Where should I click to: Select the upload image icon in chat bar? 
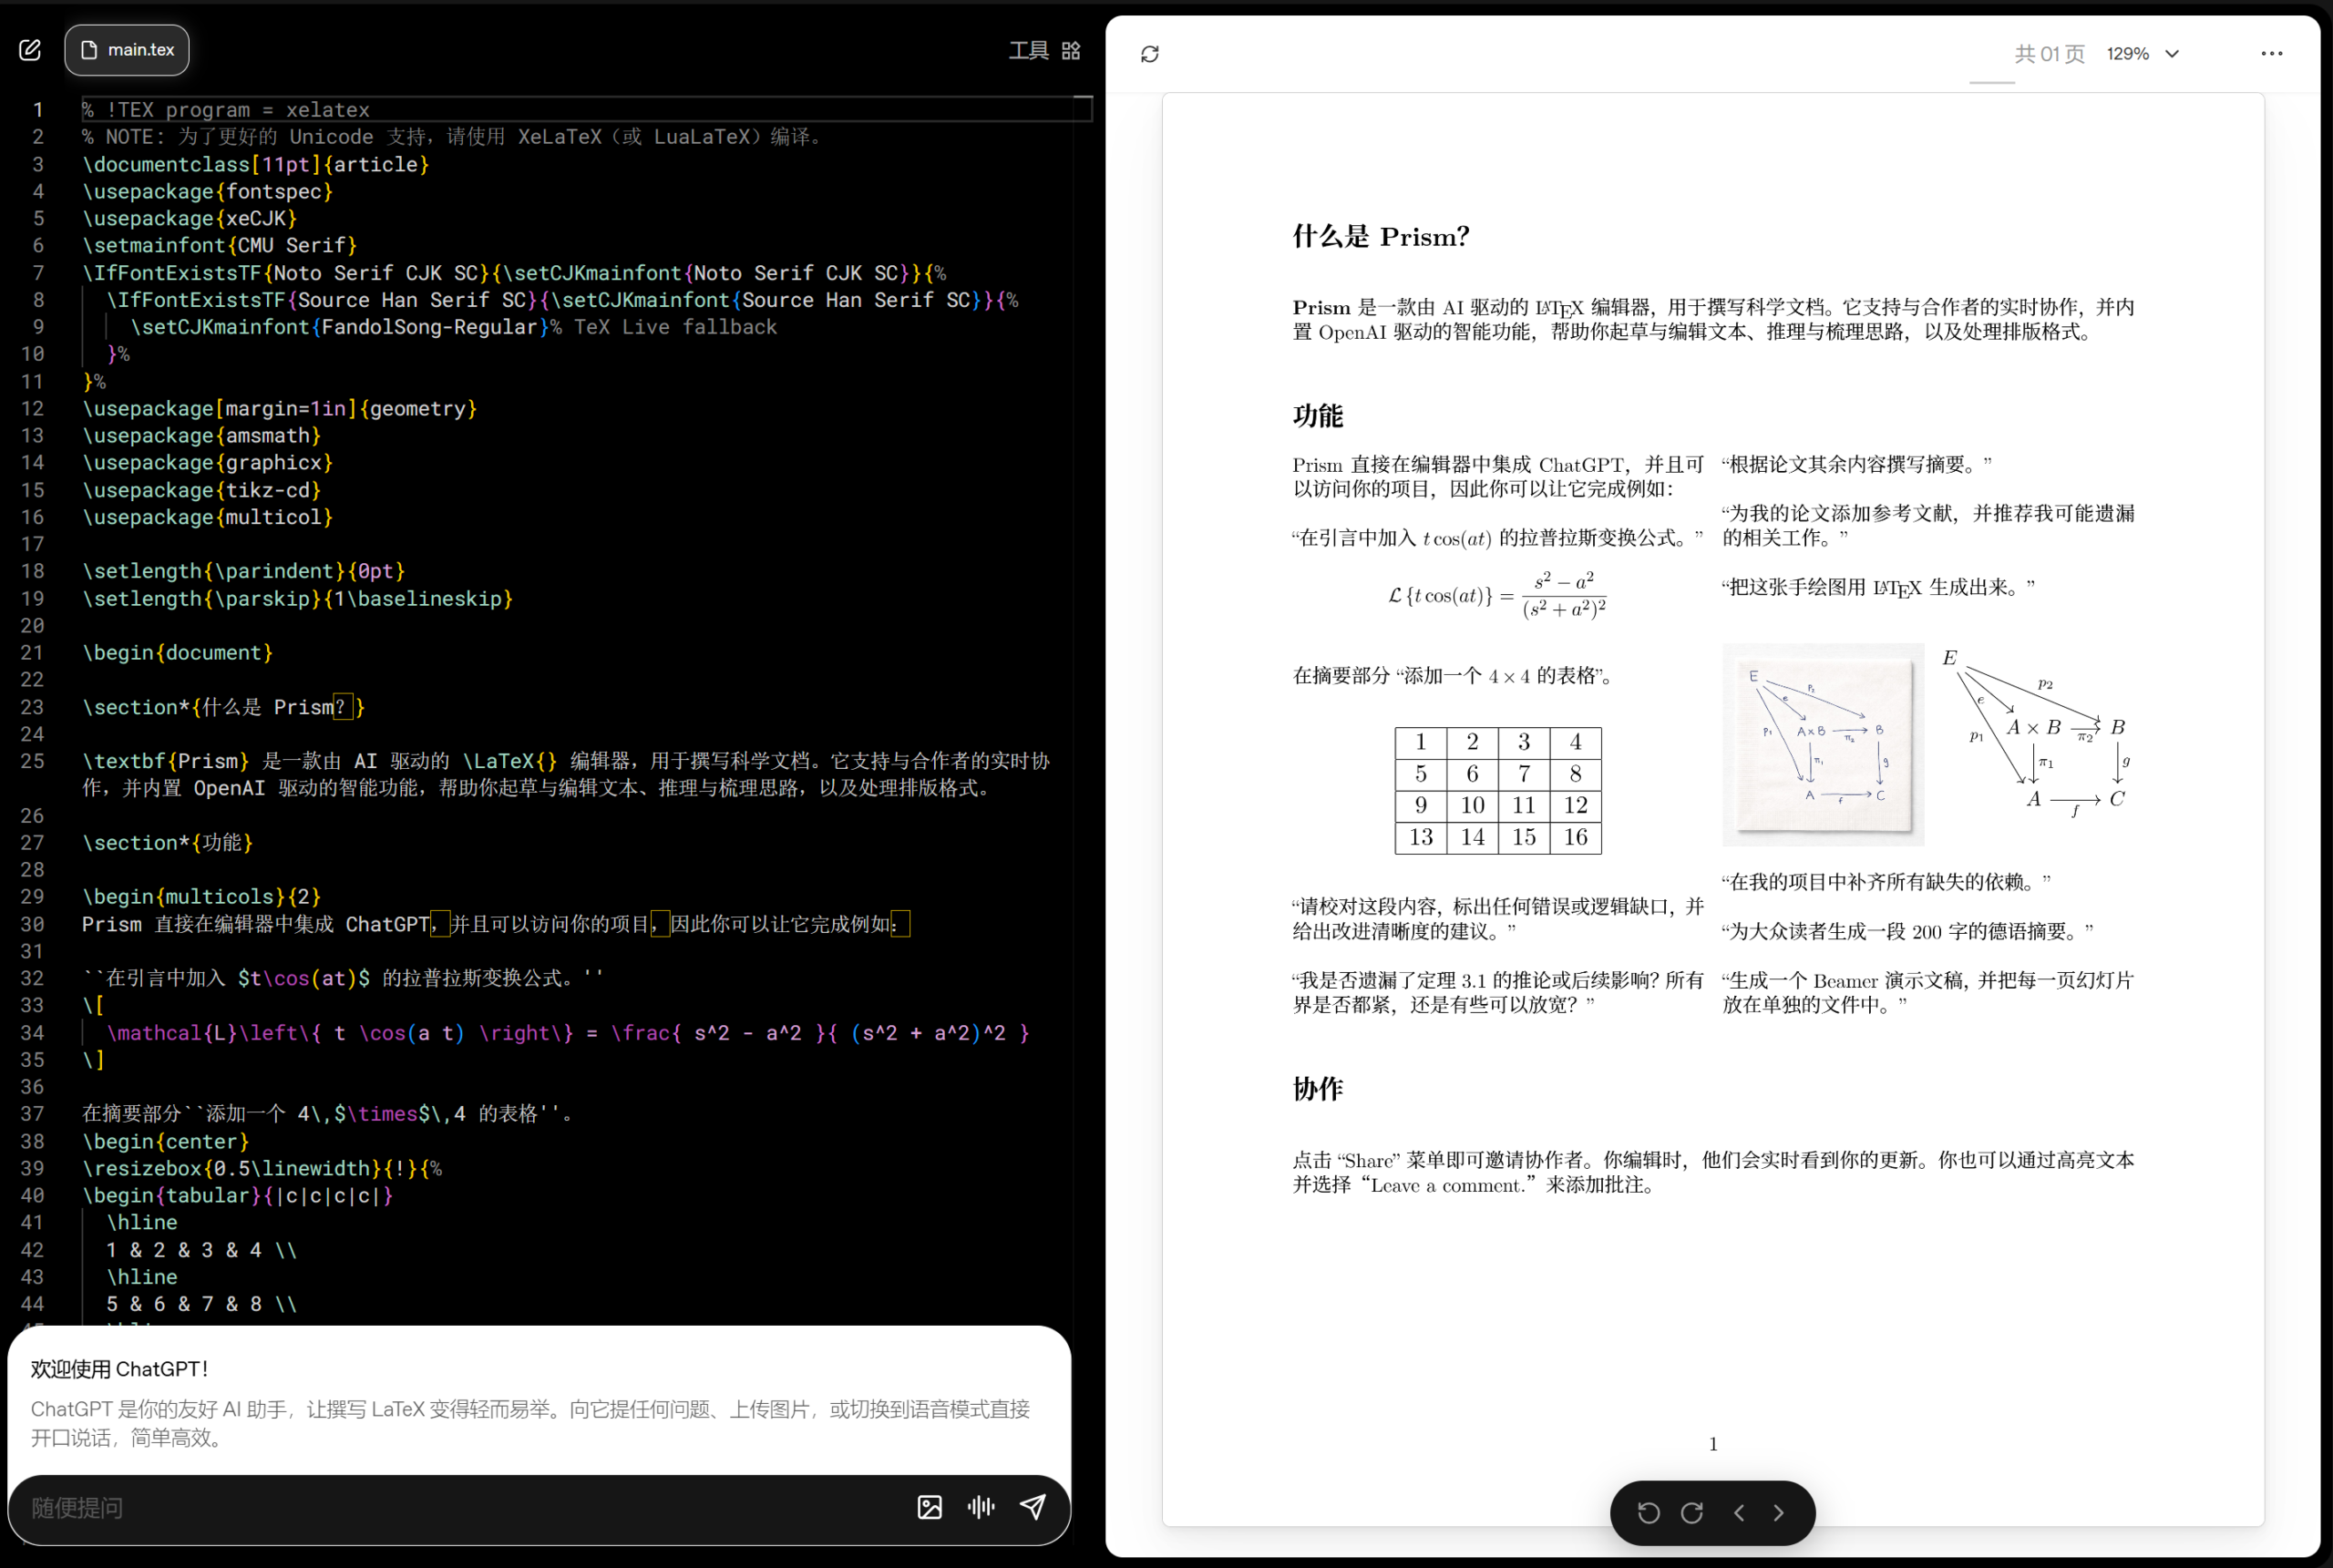929,1508
